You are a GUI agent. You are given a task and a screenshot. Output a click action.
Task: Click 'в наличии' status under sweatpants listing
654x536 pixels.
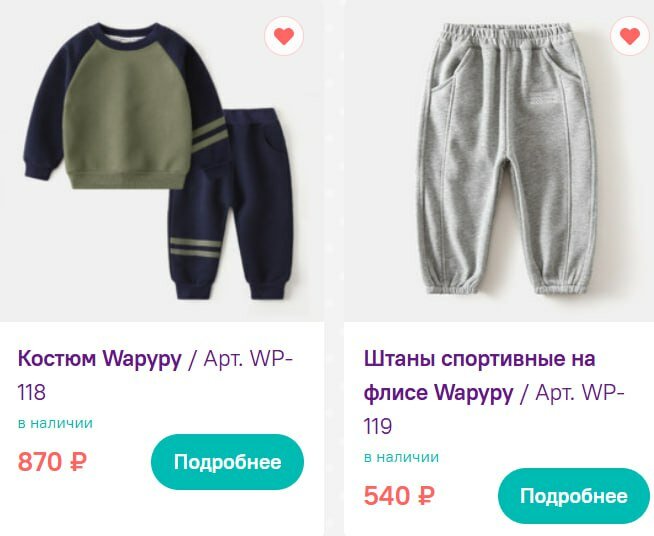[x=401, y=457]
